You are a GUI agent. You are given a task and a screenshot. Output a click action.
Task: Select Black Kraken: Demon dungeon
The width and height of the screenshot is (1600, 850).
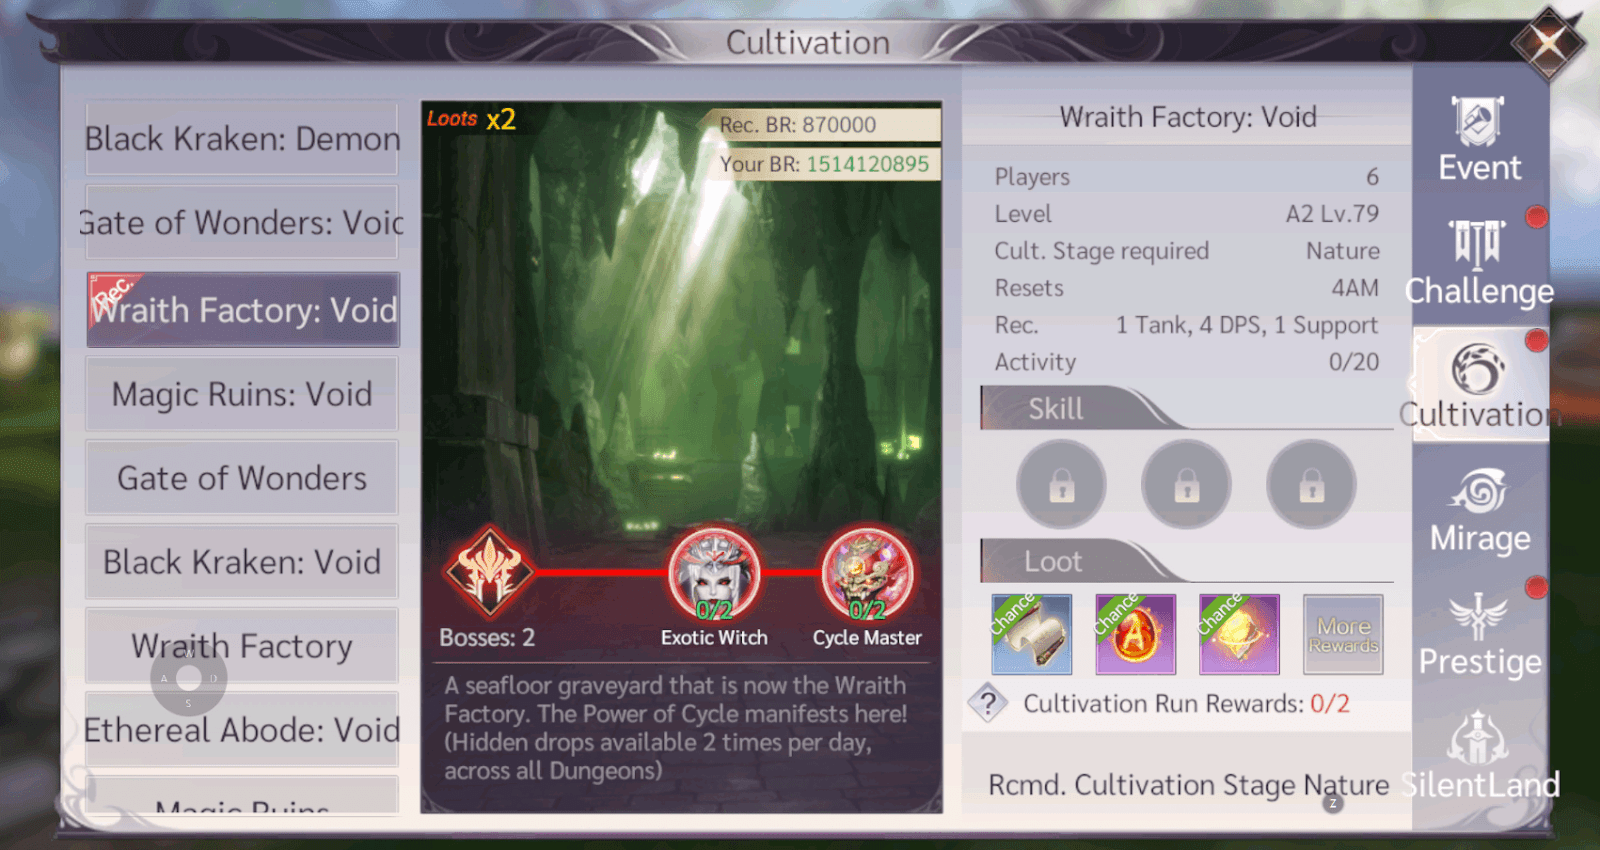(242, 139)
